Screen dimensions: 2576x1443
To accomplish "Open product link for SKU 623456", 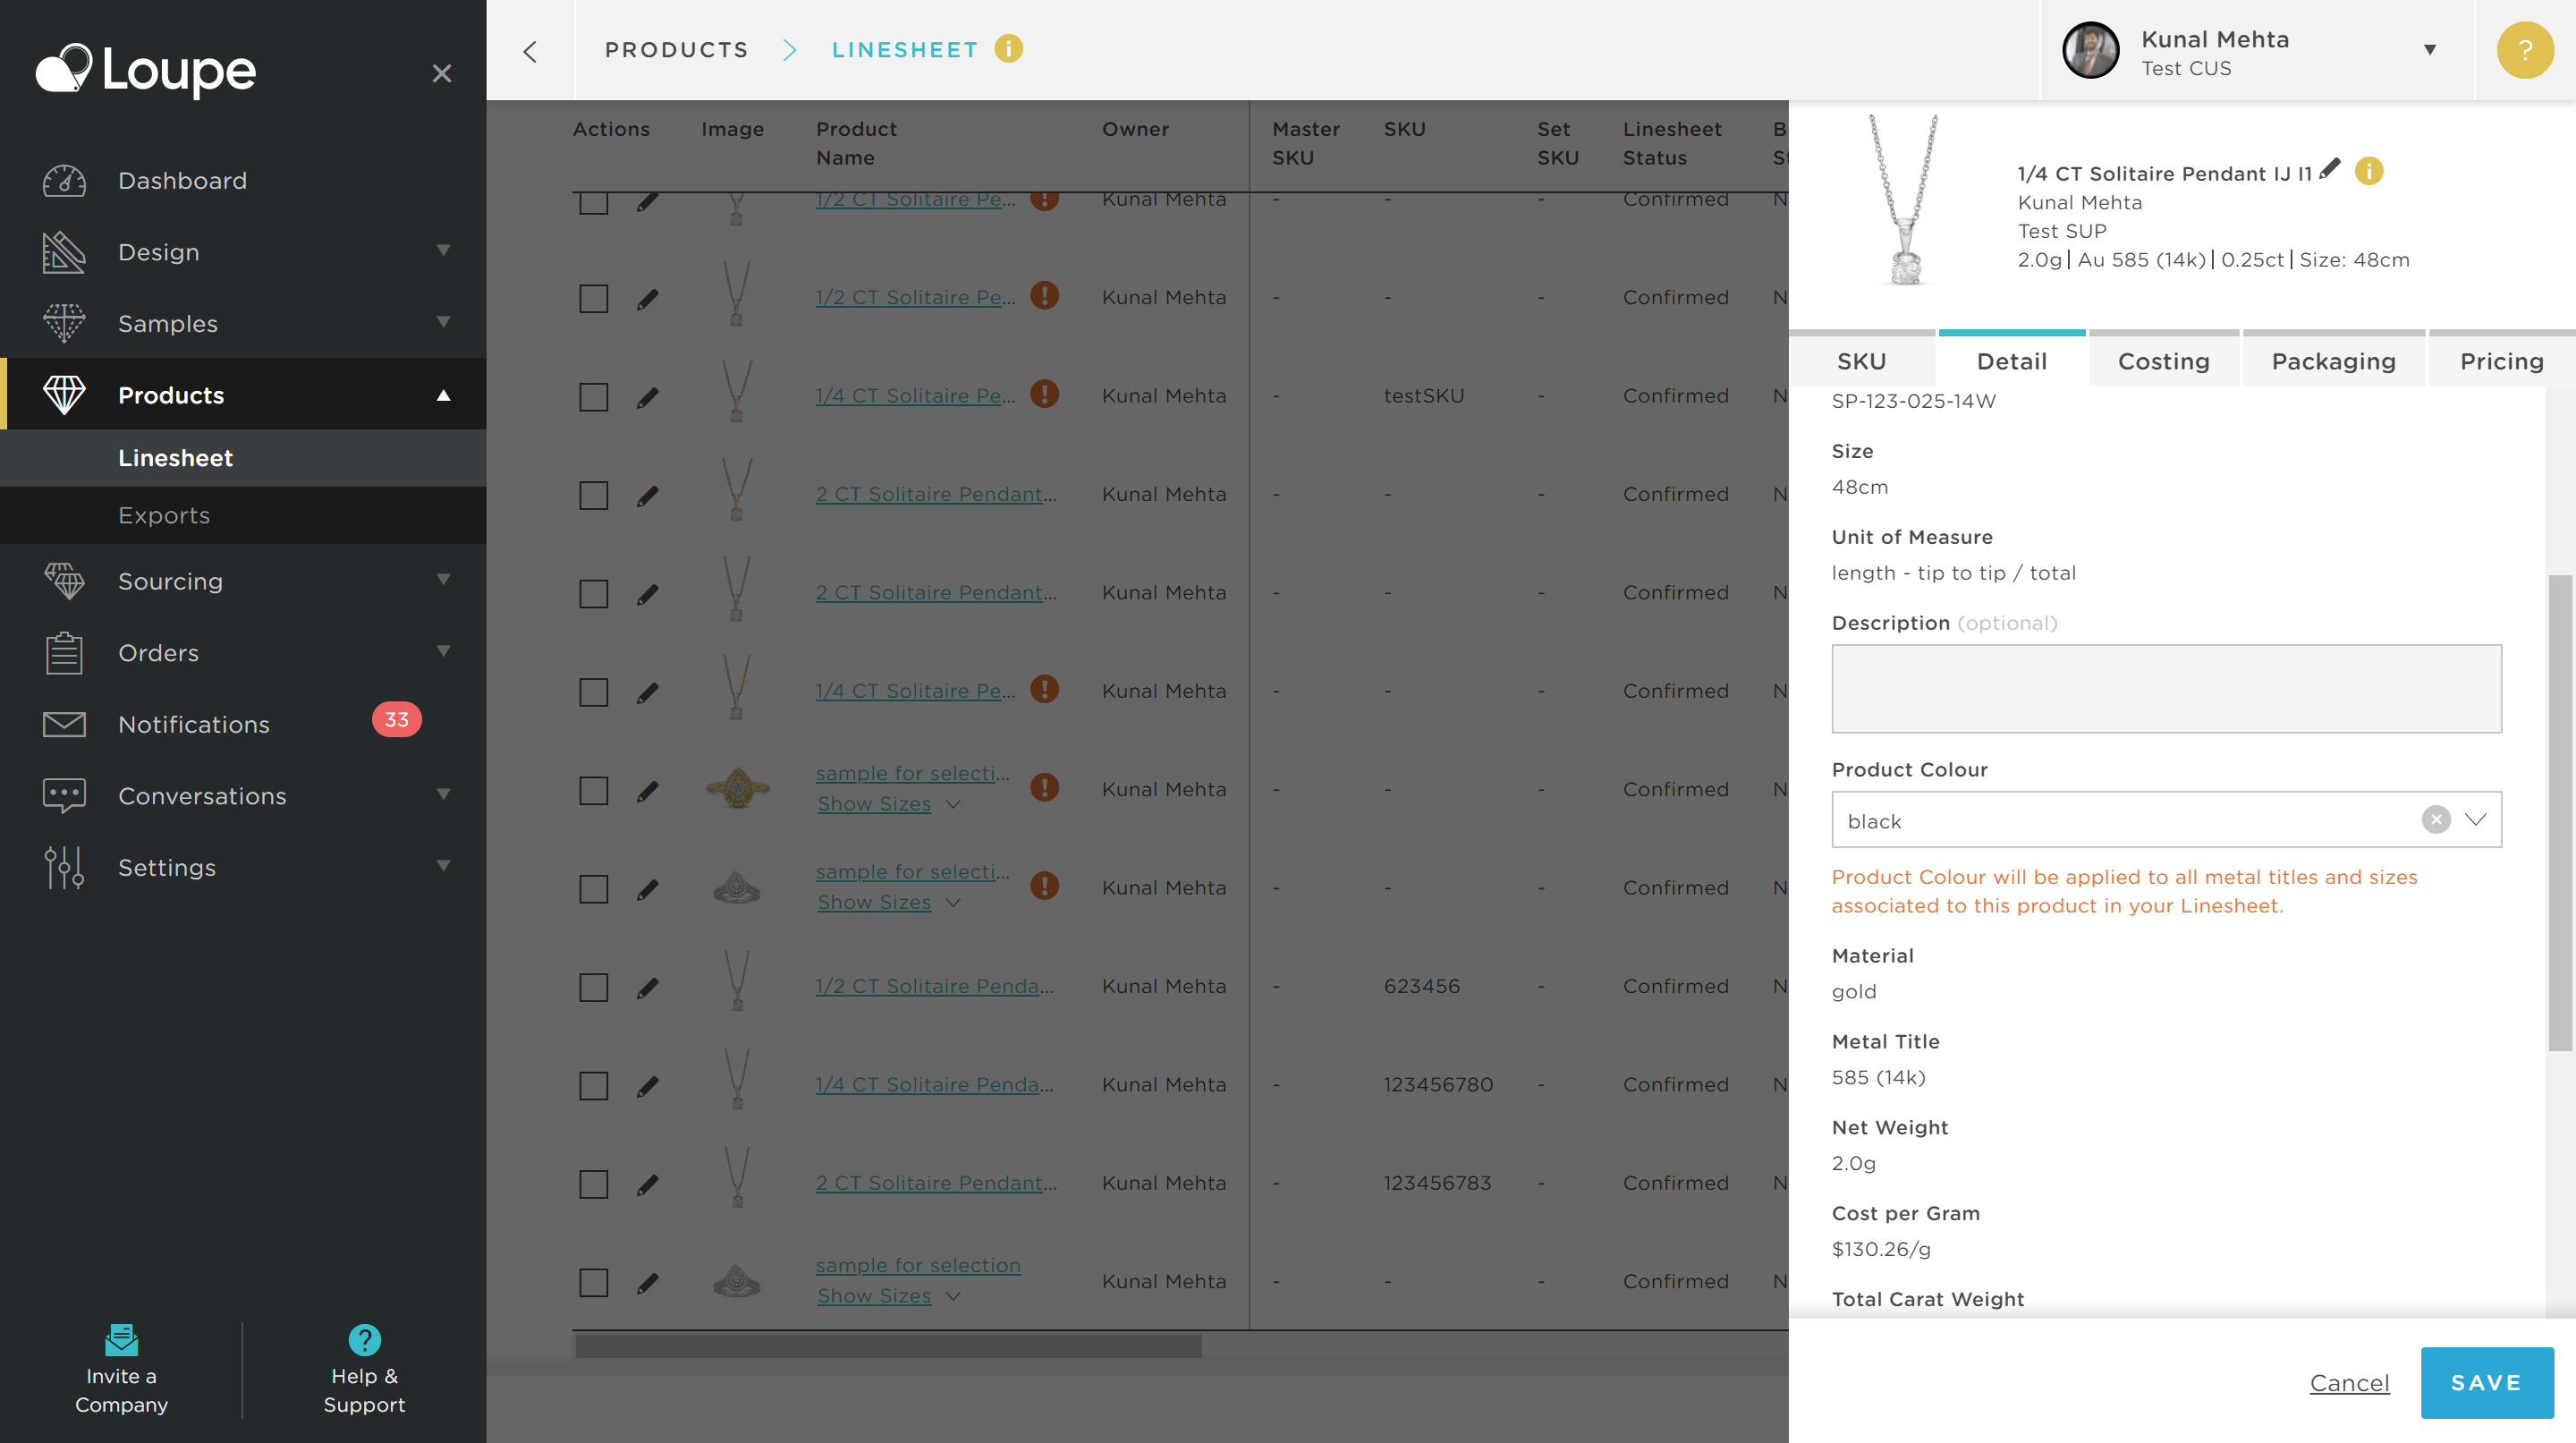I will click(934, 986).
